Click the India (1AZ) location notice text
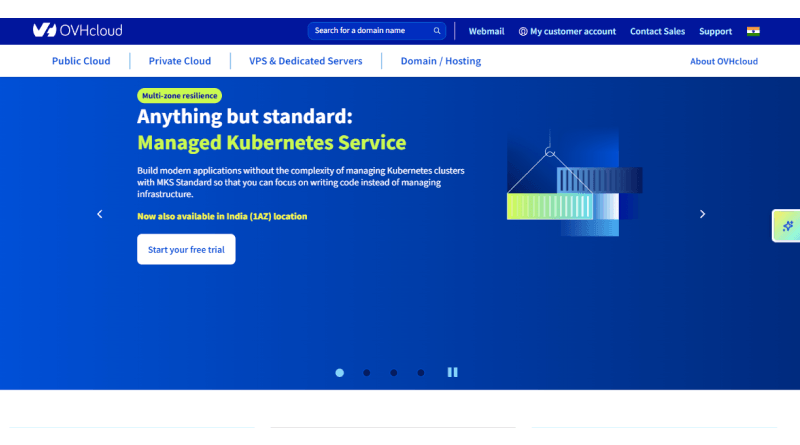This screenshot has height=445, width=800. point(222,216)
